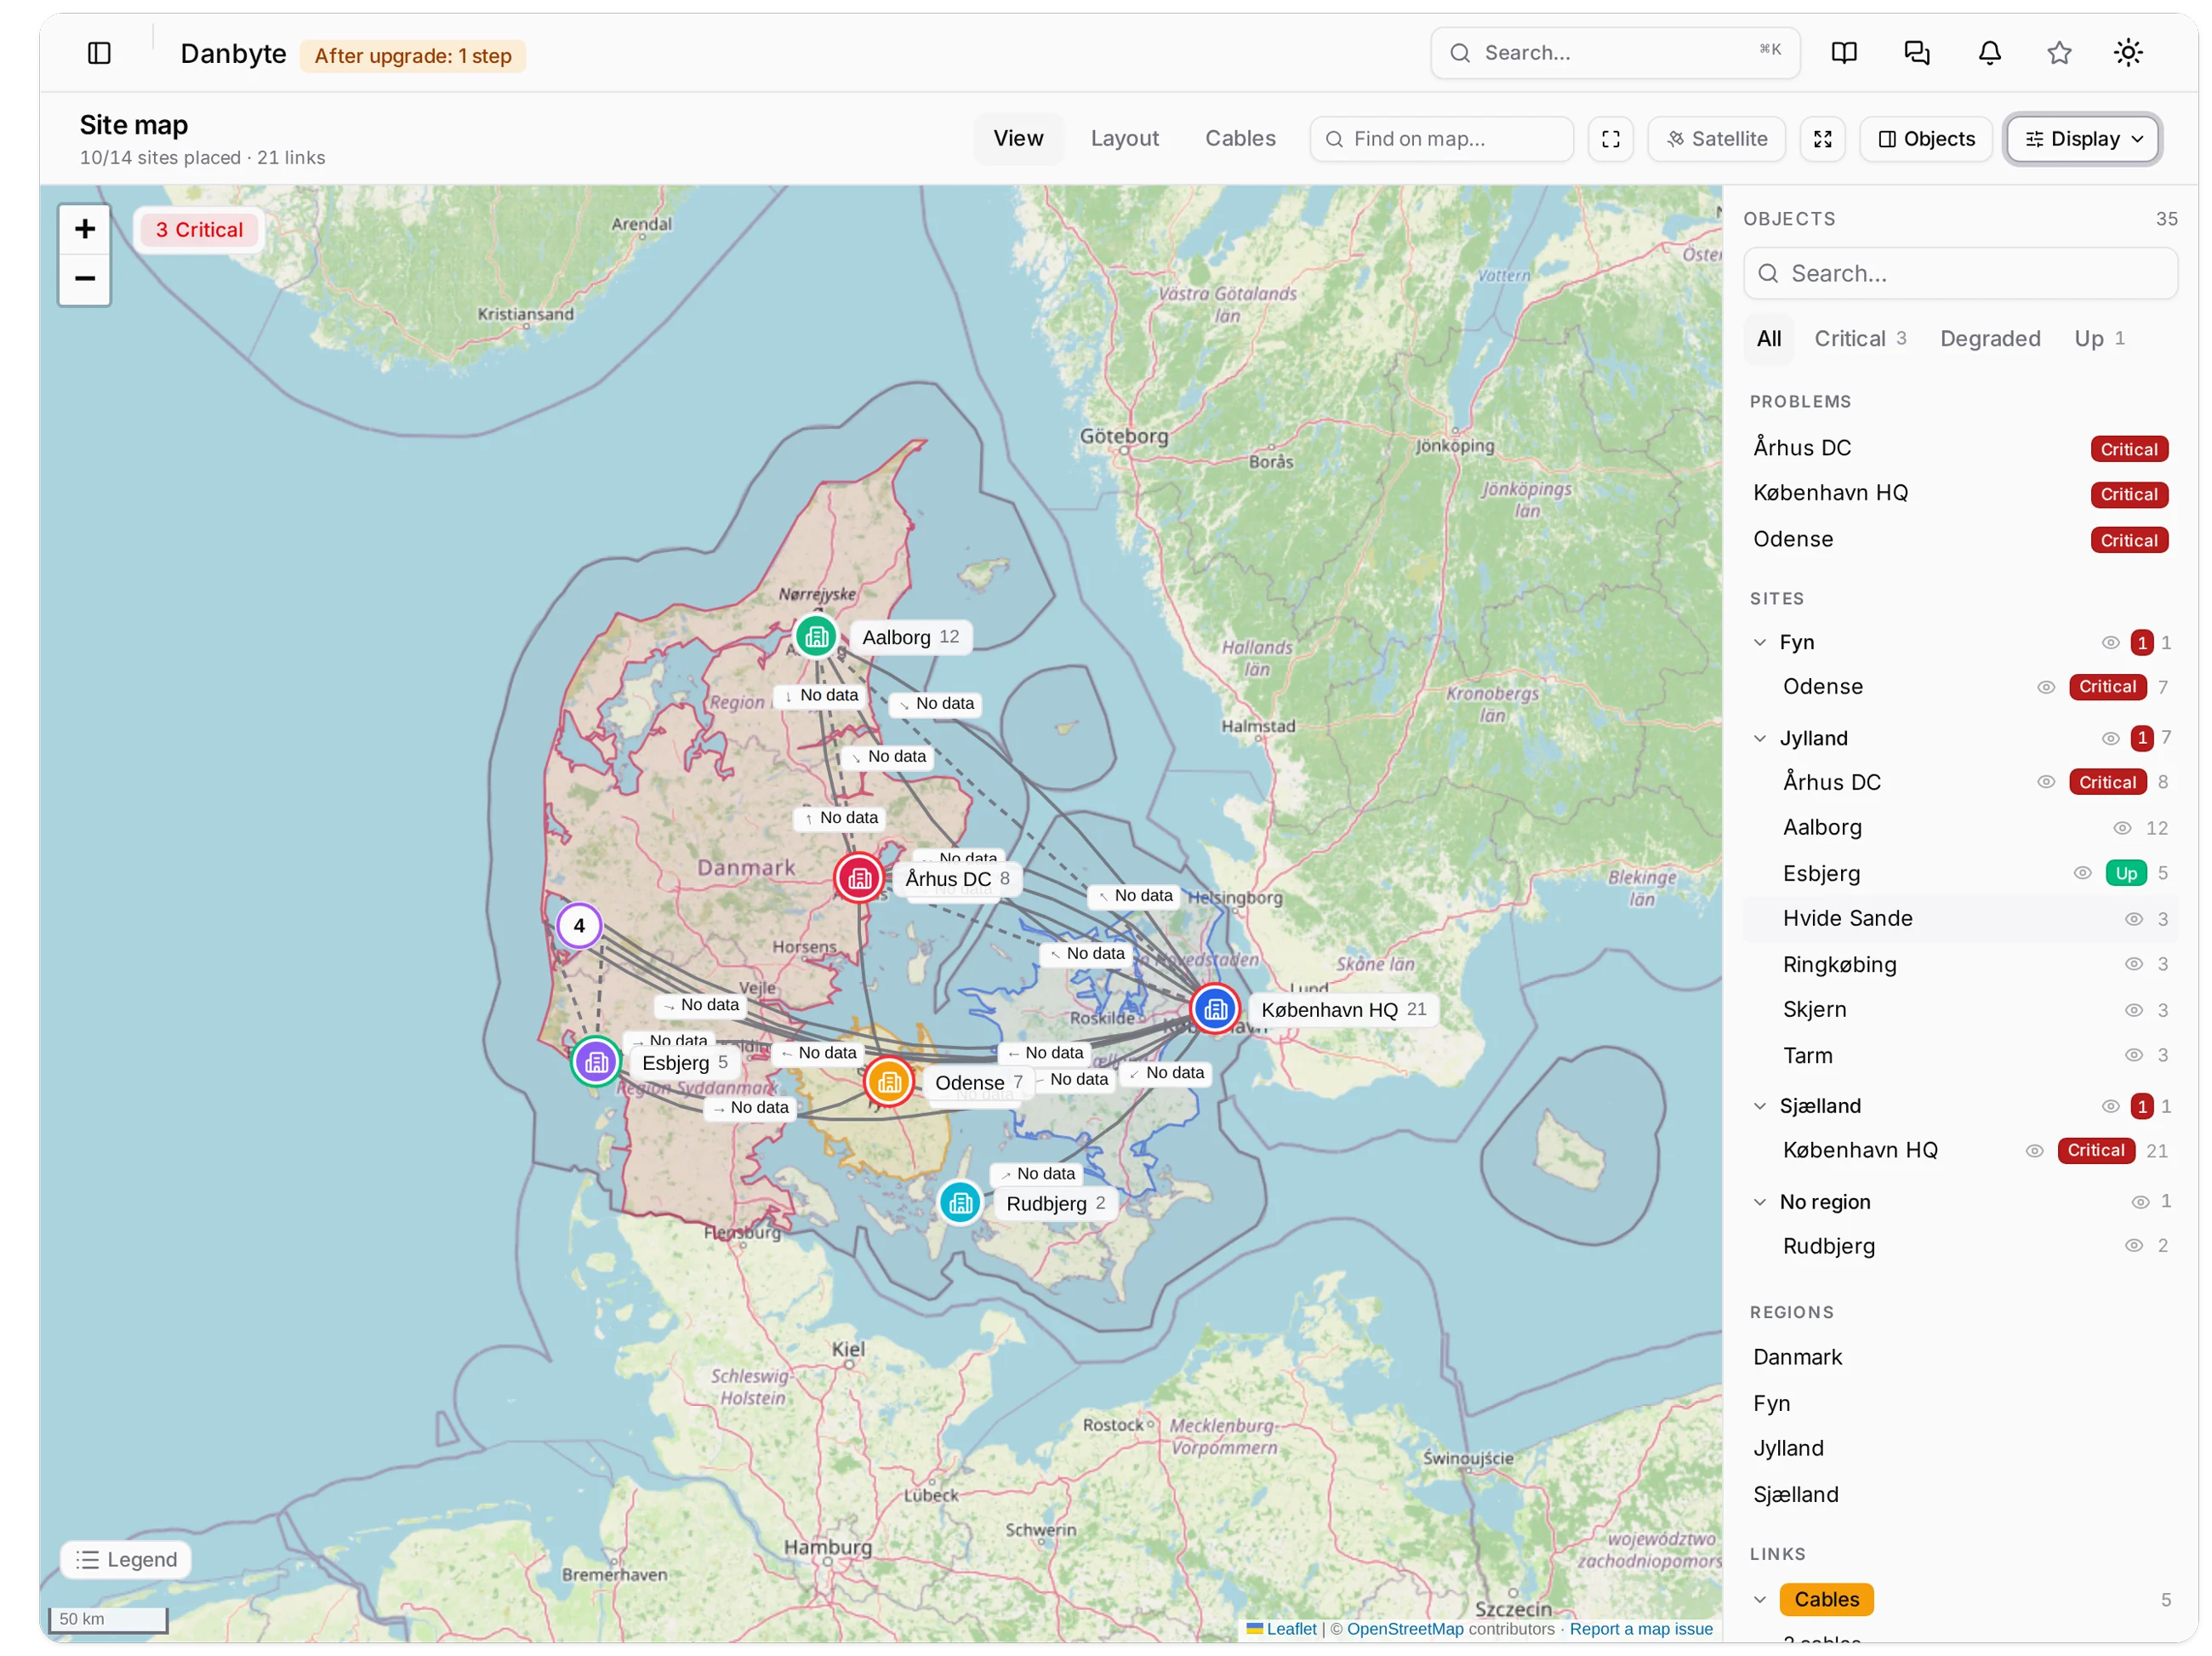Toggle visibility of Esbjerg site
This screenshot has width=2212, height=1656.
[x=2082, y=873]
